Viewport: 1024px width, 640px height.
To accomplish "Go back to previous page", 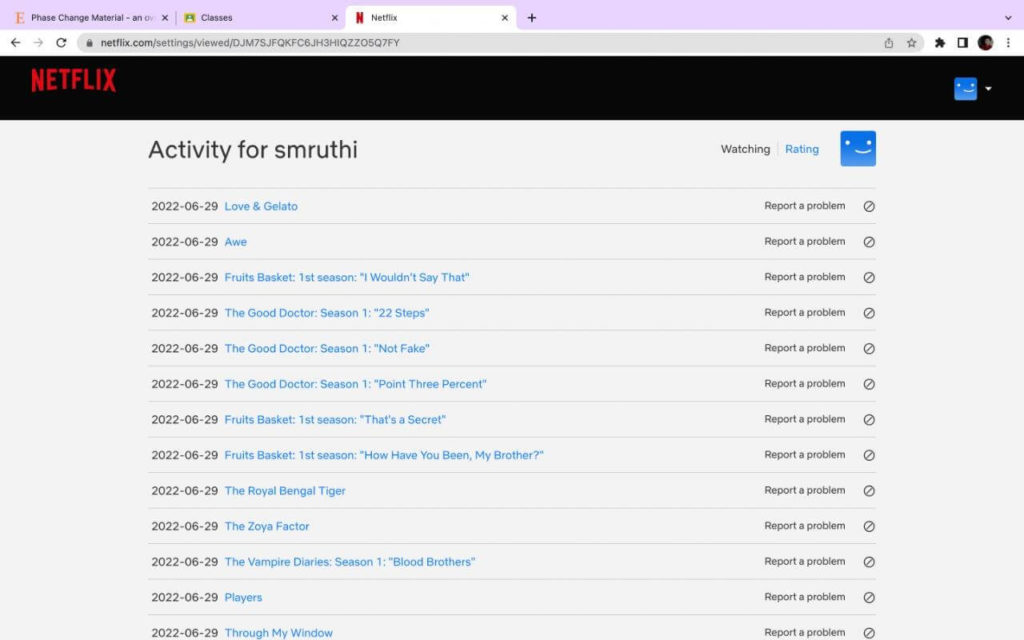I will click(16, 42).
